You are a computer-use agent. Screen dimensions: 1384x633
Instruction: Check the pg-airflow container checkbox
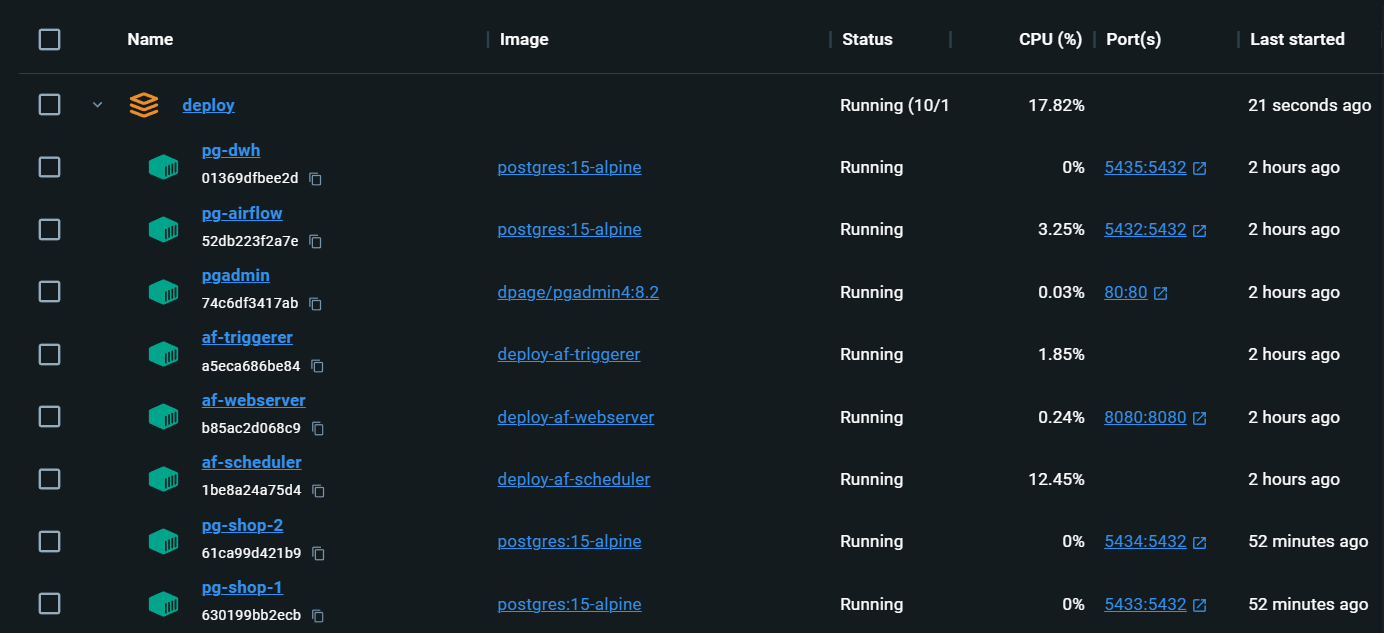pyautogui.click(x=49, y=230)
